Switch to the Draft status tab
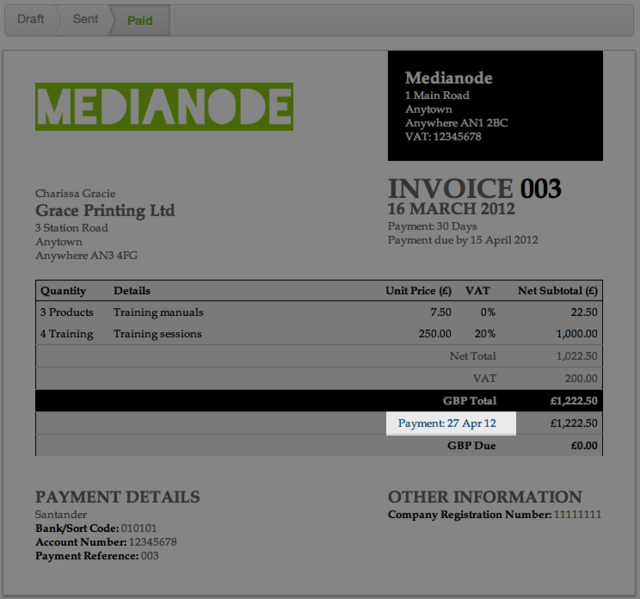Viewport: 640px width, 599px height. (x=30, y=19)
